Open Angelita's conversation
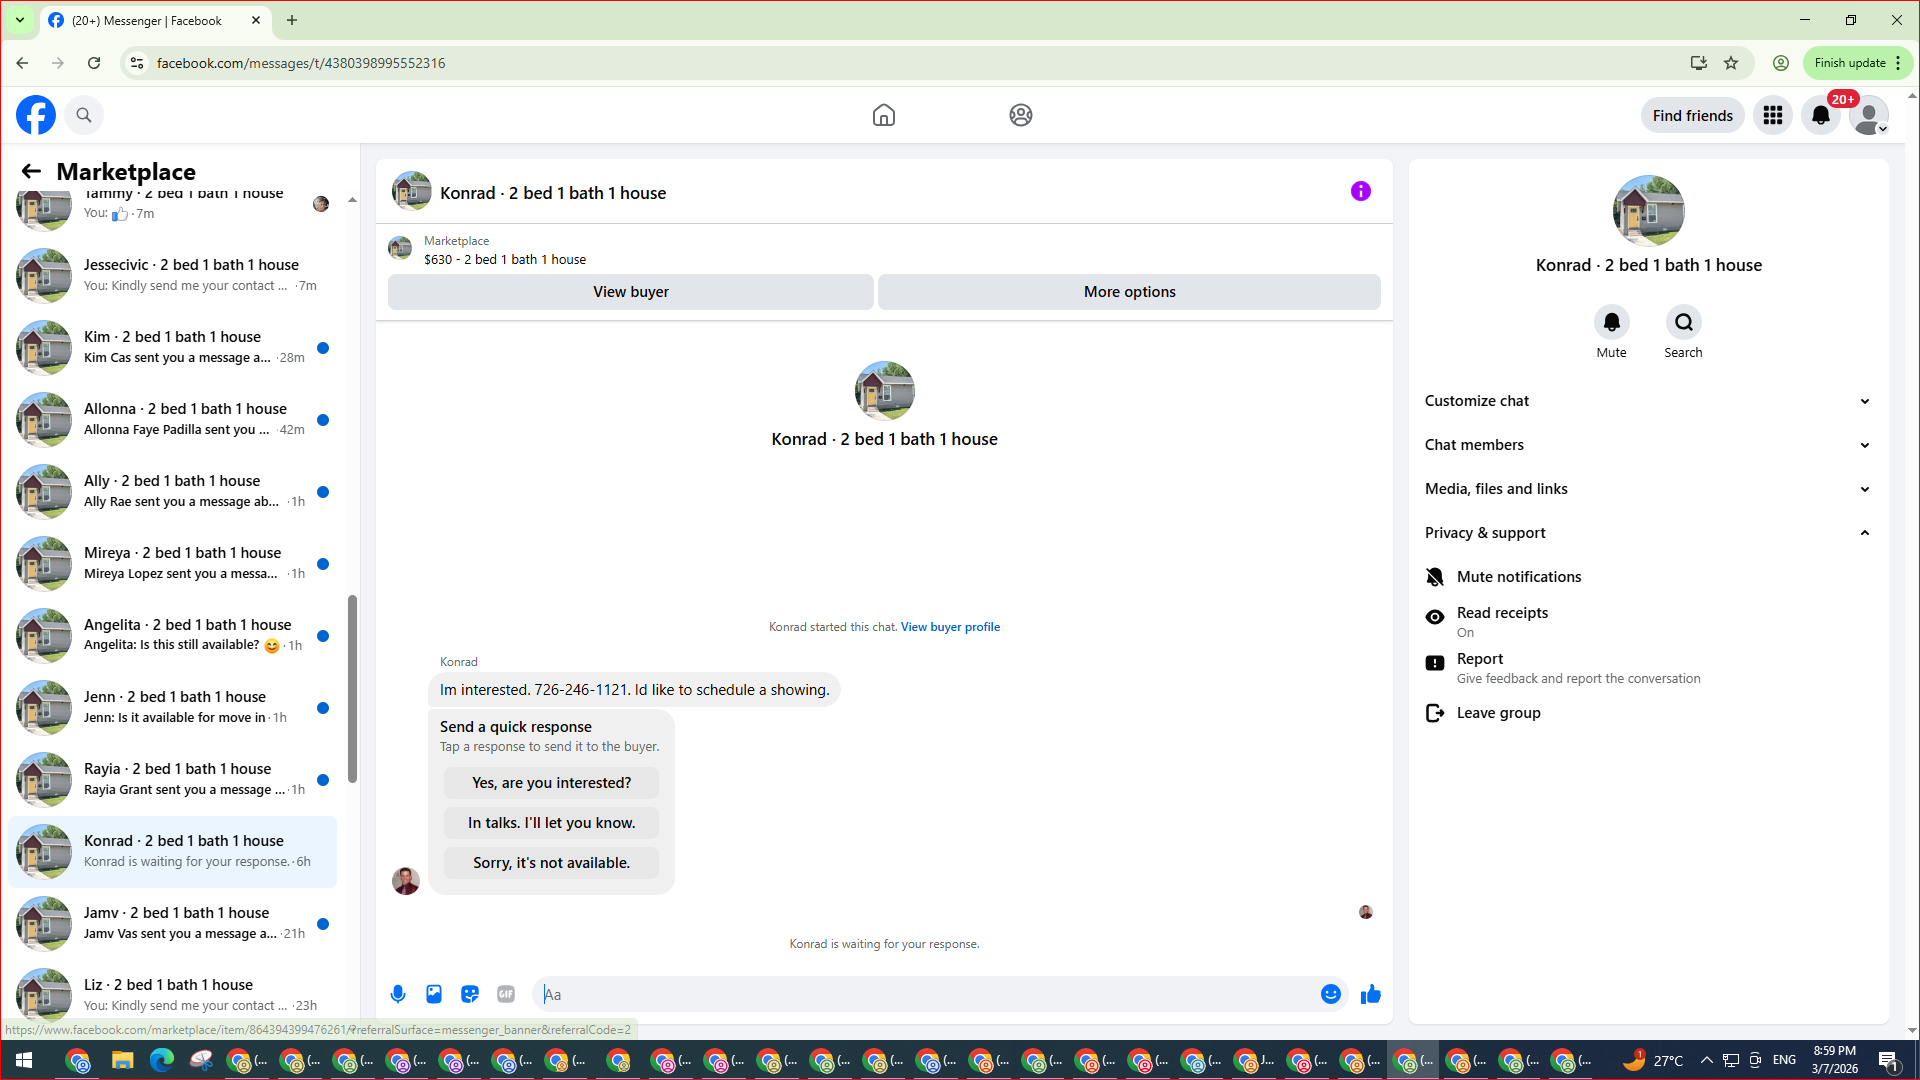Viewport: 1920px width, 1080px height. 173,636
